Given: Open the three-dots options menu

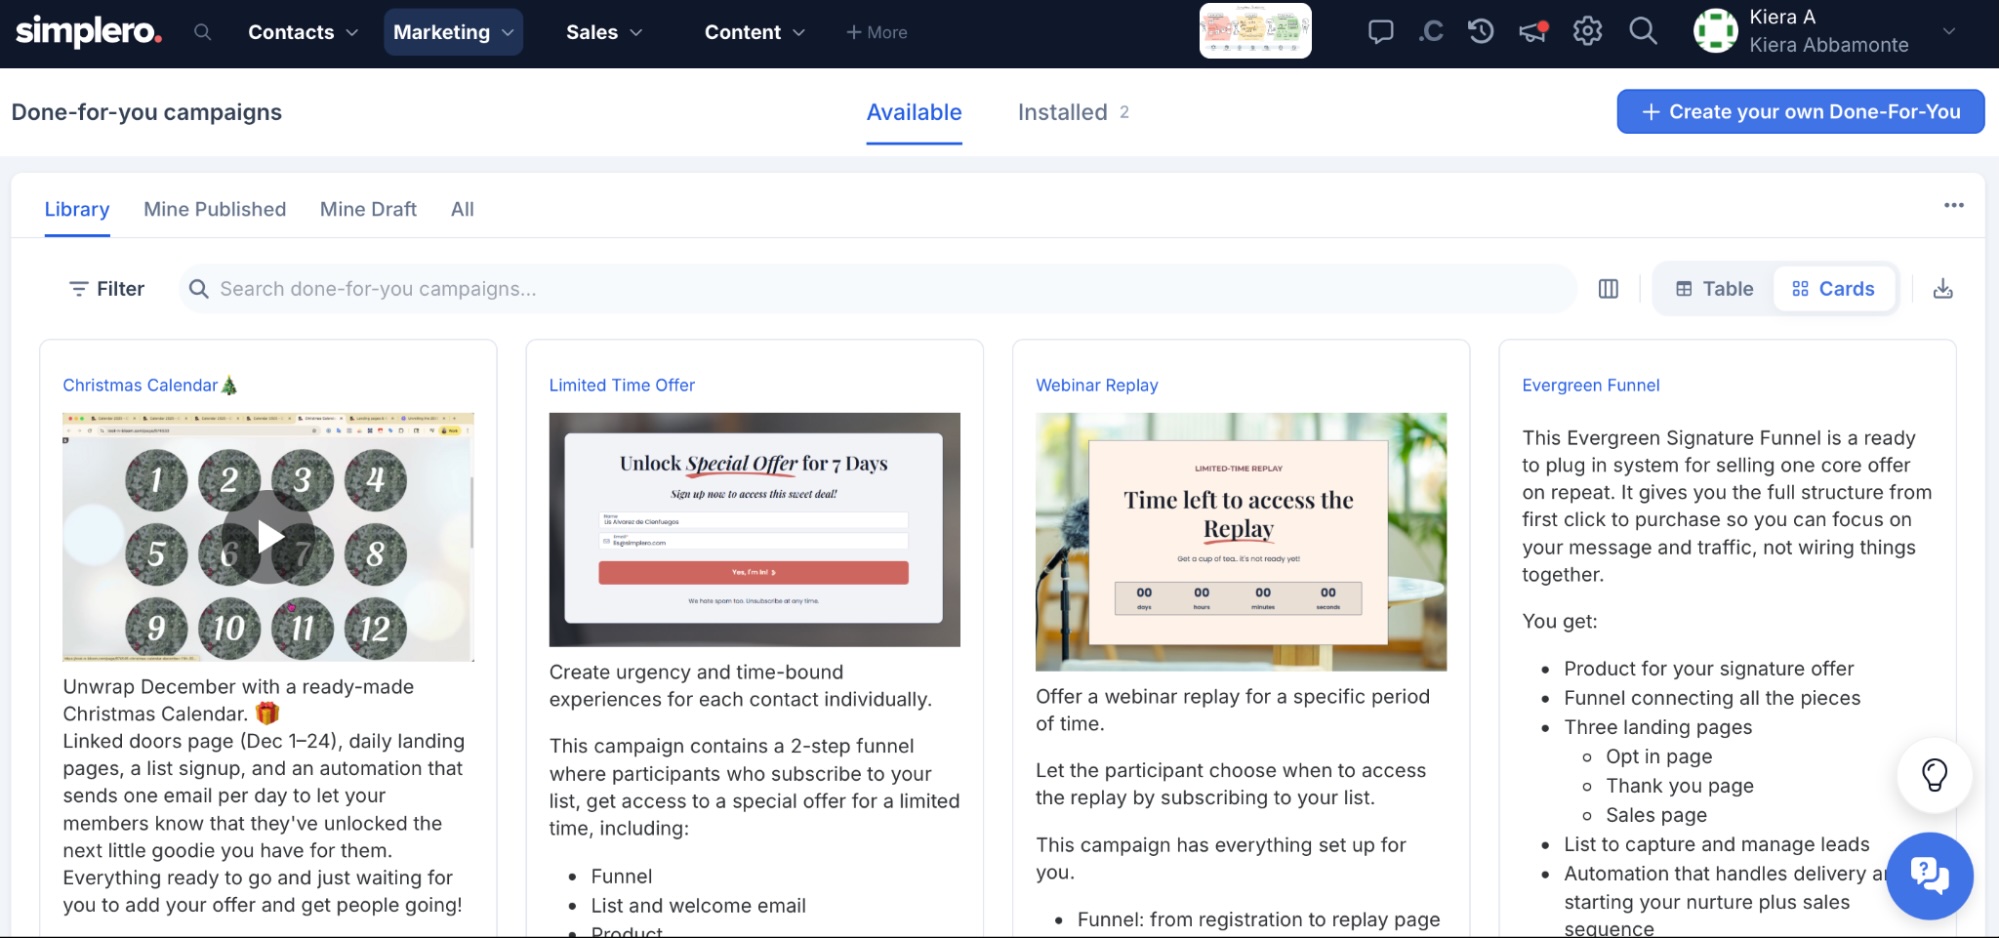Looking at the screenshot, I should tap(1953, 205).
